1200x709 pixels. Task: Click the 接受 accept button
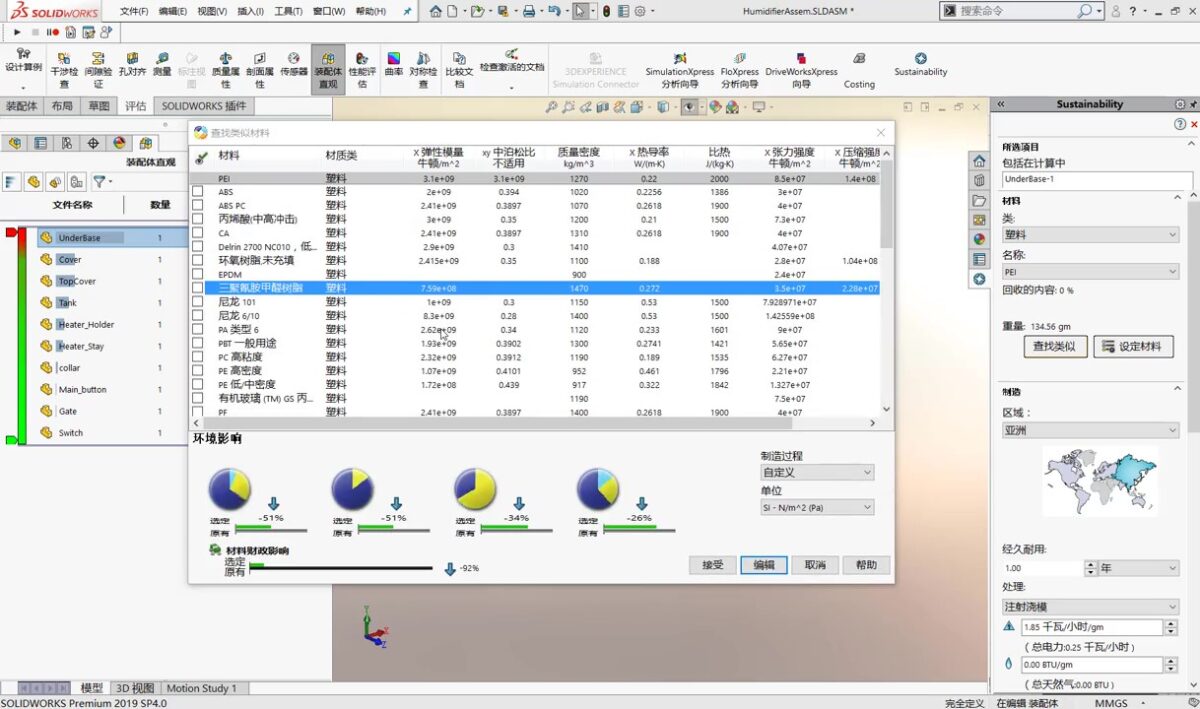[712, 565]
